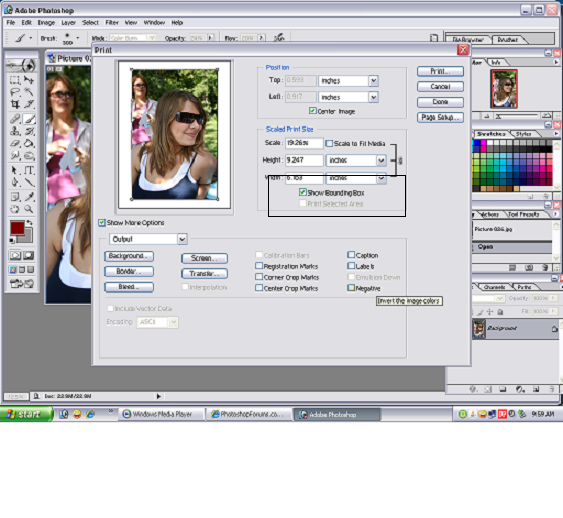
Task: Click the new adjustment layer icon
Action: tap(520, 389)
